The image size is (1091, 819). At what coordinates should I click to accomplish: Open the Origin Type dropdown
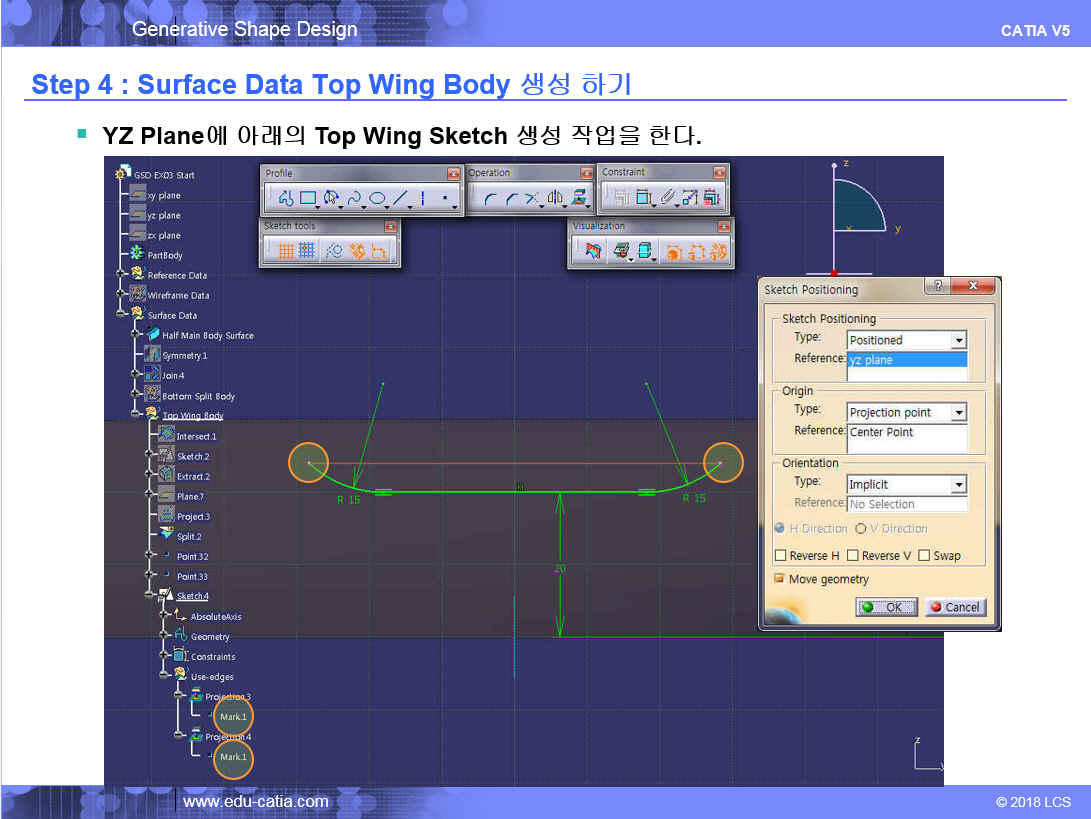coord(958,413)
